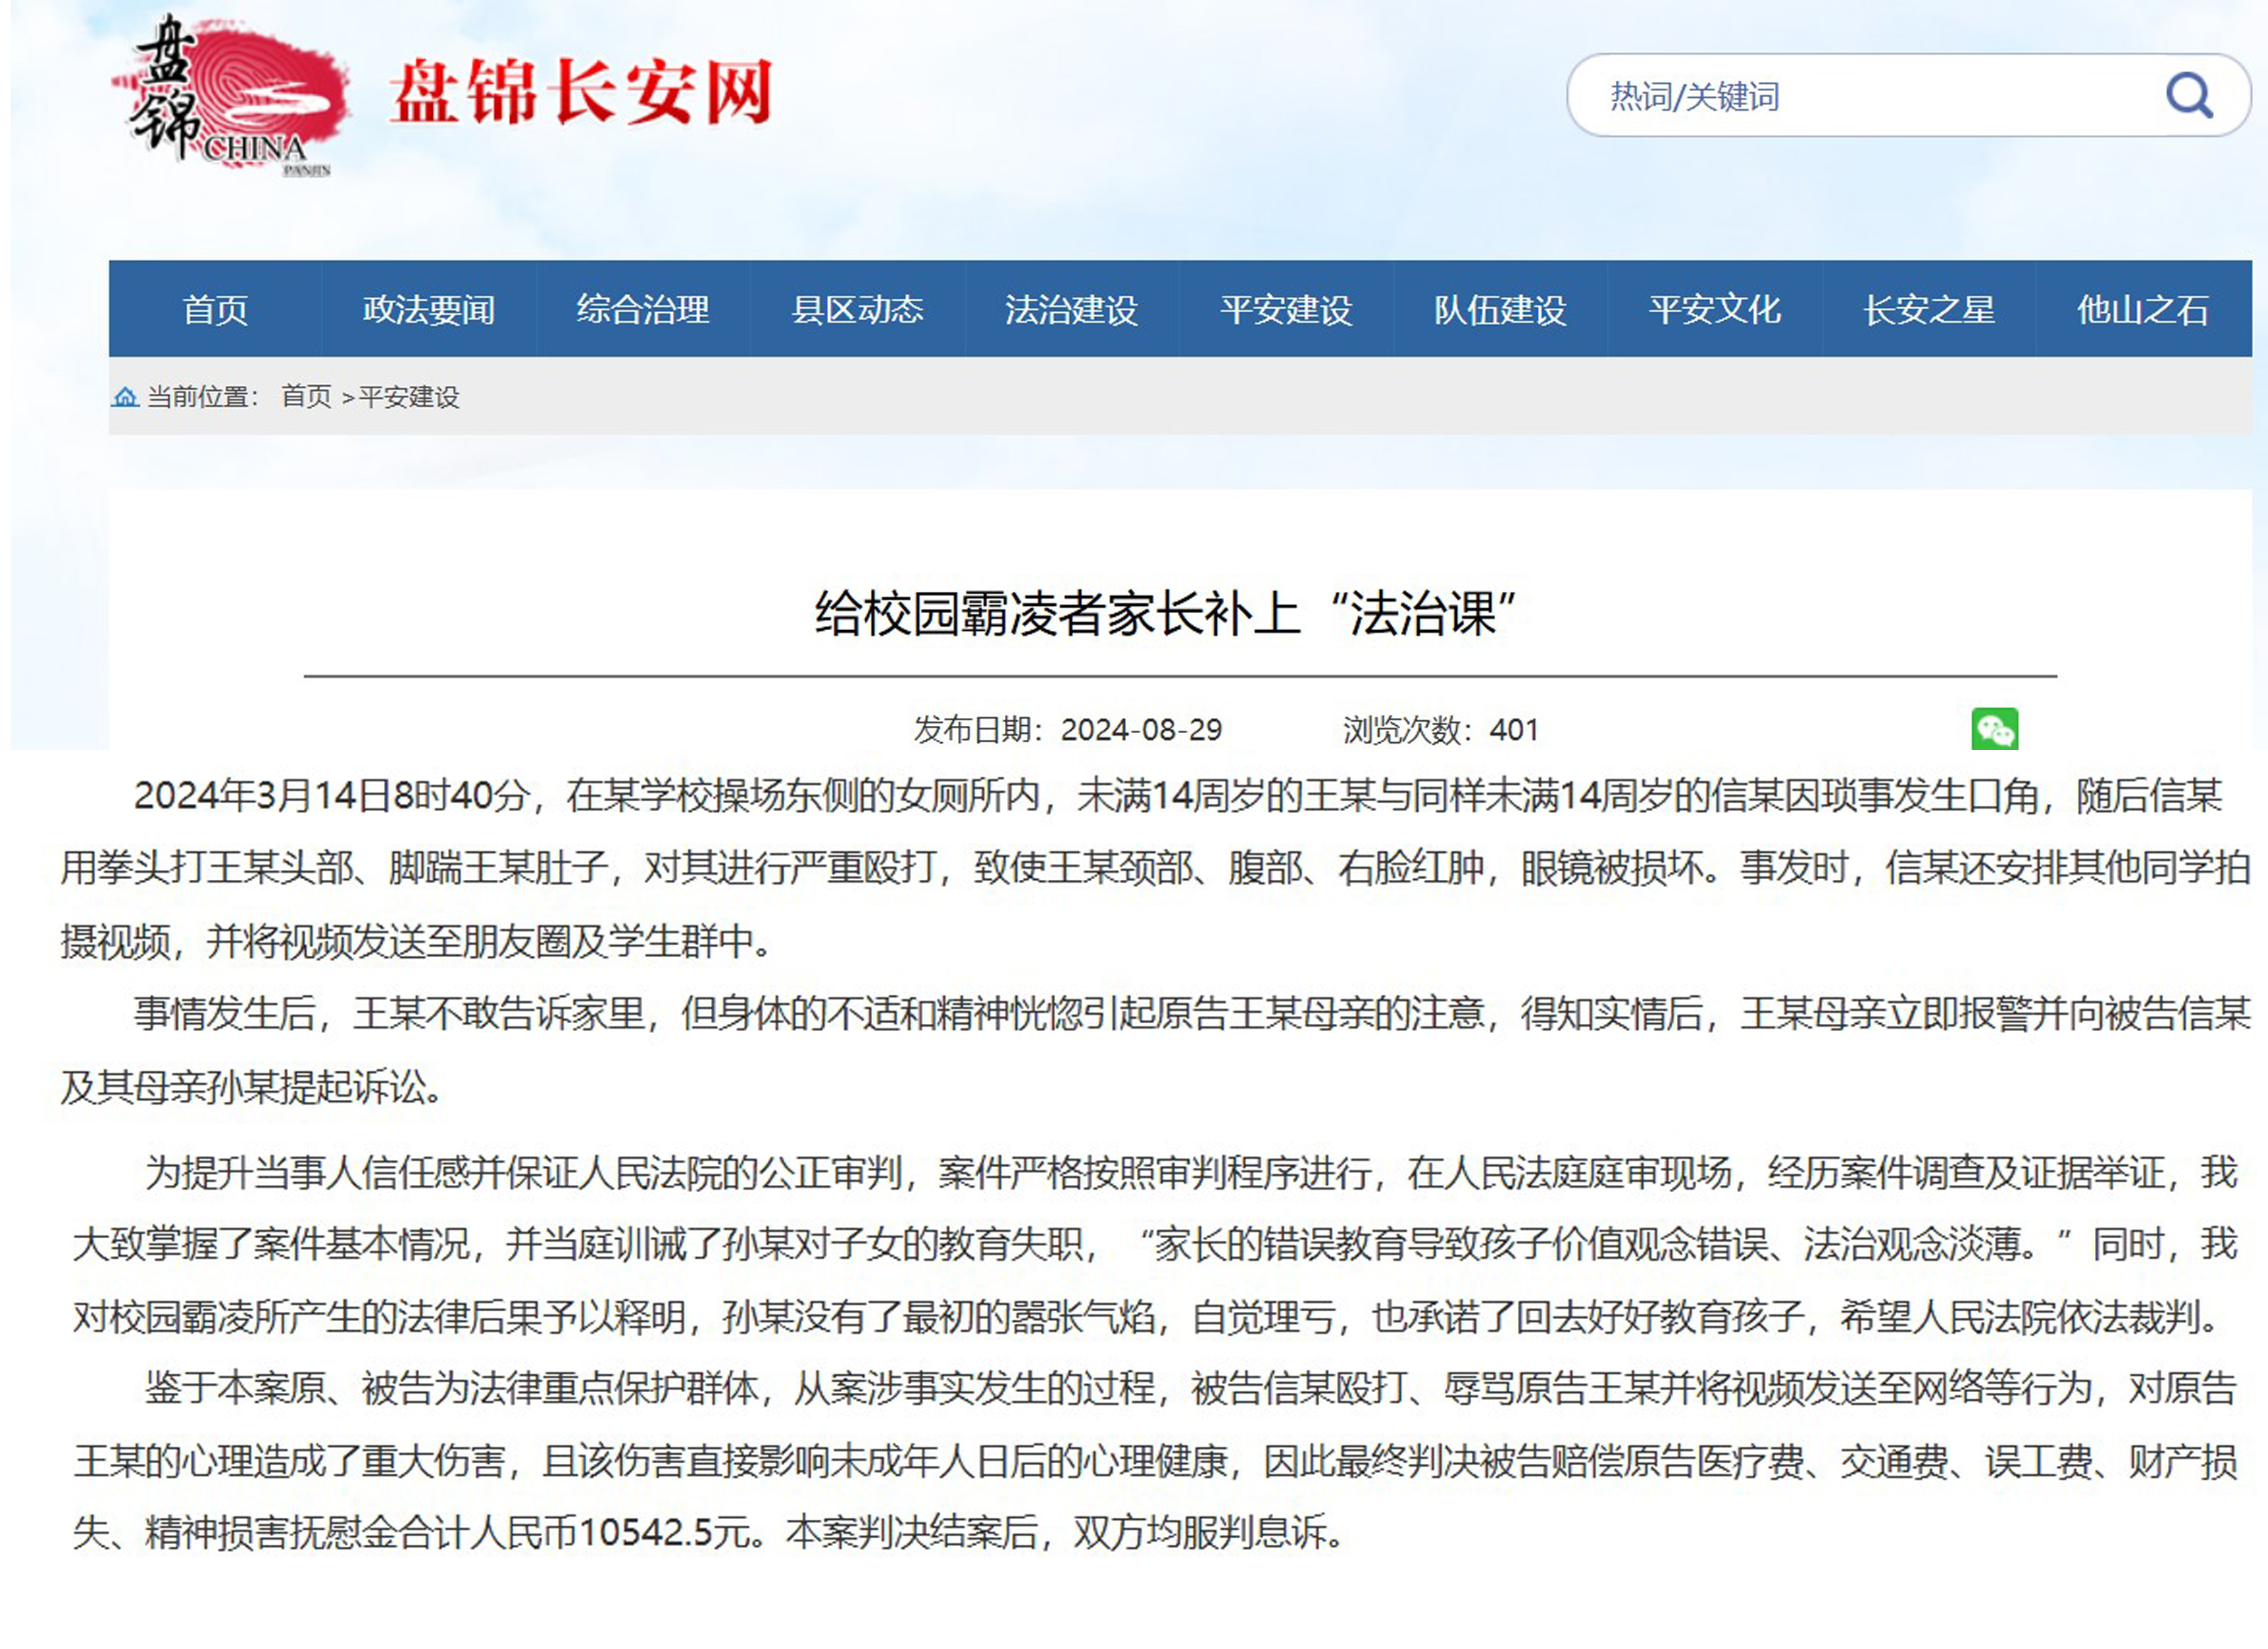This screenshot has height=1649, width=2268.
Task: Open the 队伍建设 navigation tab
Action: point(1500,309)
